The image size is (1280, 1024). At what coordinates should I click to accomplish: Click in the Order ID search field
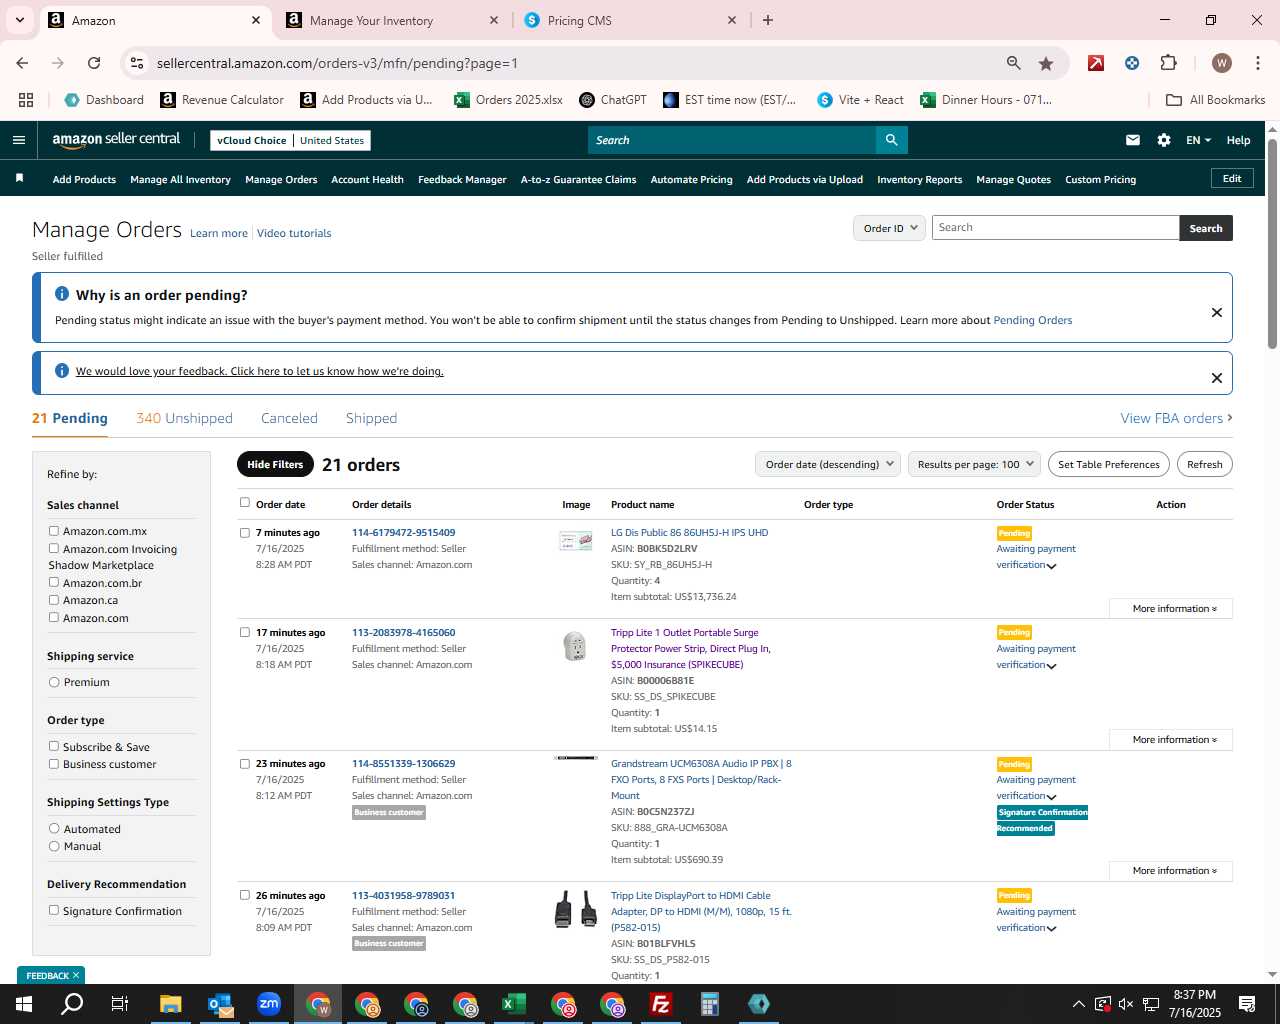[1055, 228]
